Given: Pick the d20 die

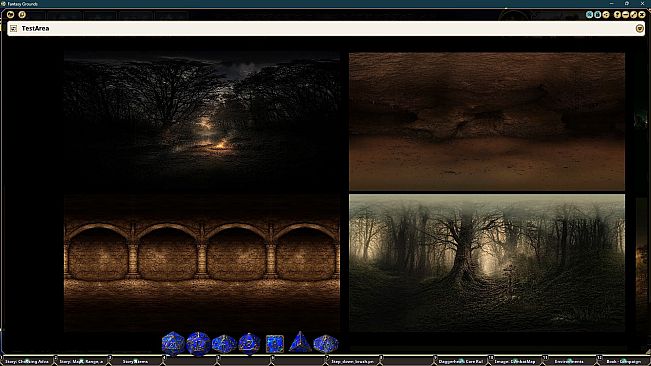Looking at the screenshot, I should pos(173,344).
